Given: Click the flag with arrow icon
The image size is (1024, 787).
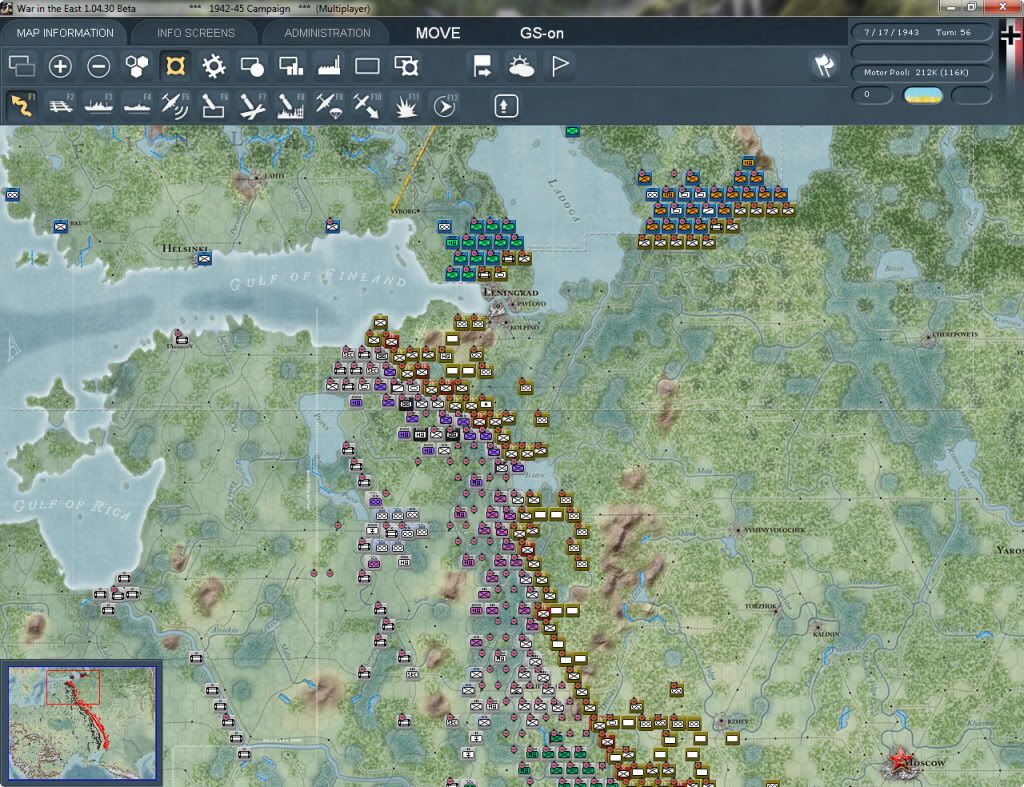Looking at the screenshot, I should pos(482,66).
